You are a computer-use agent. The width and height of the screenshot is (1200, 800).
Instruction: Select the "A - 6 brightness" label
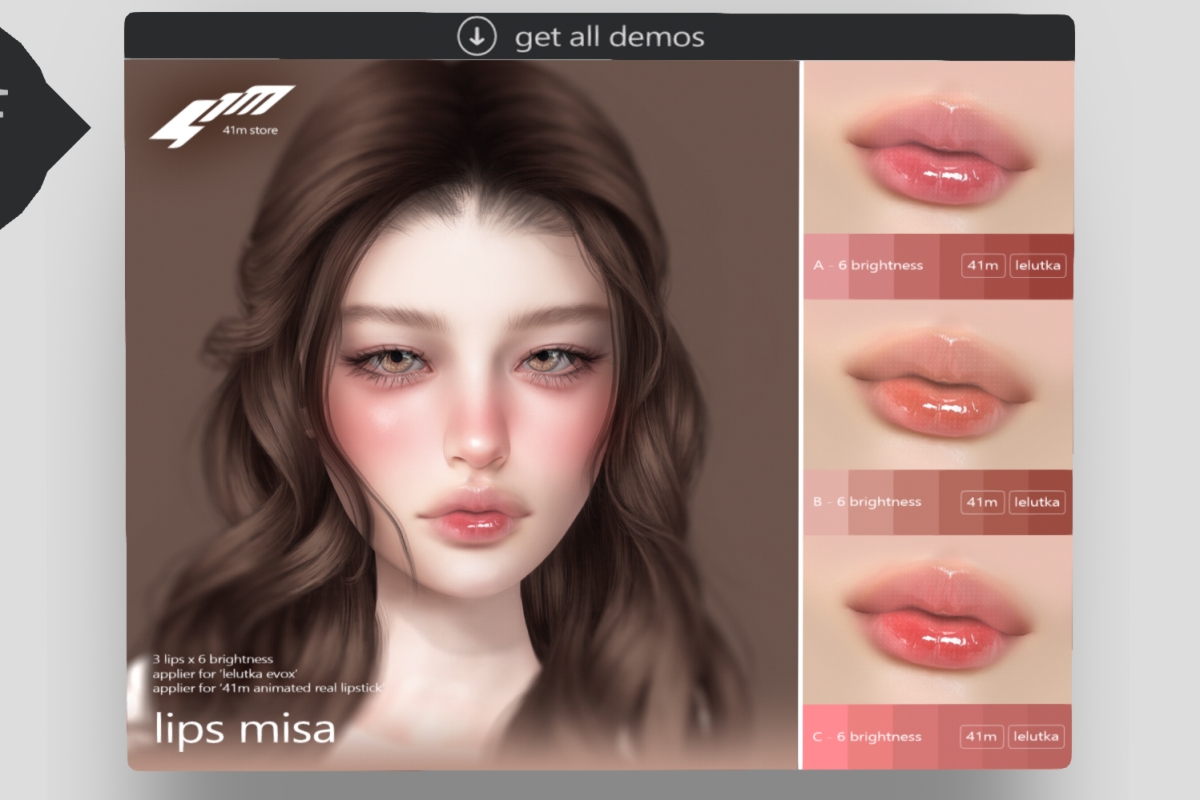tap(868, 266)
